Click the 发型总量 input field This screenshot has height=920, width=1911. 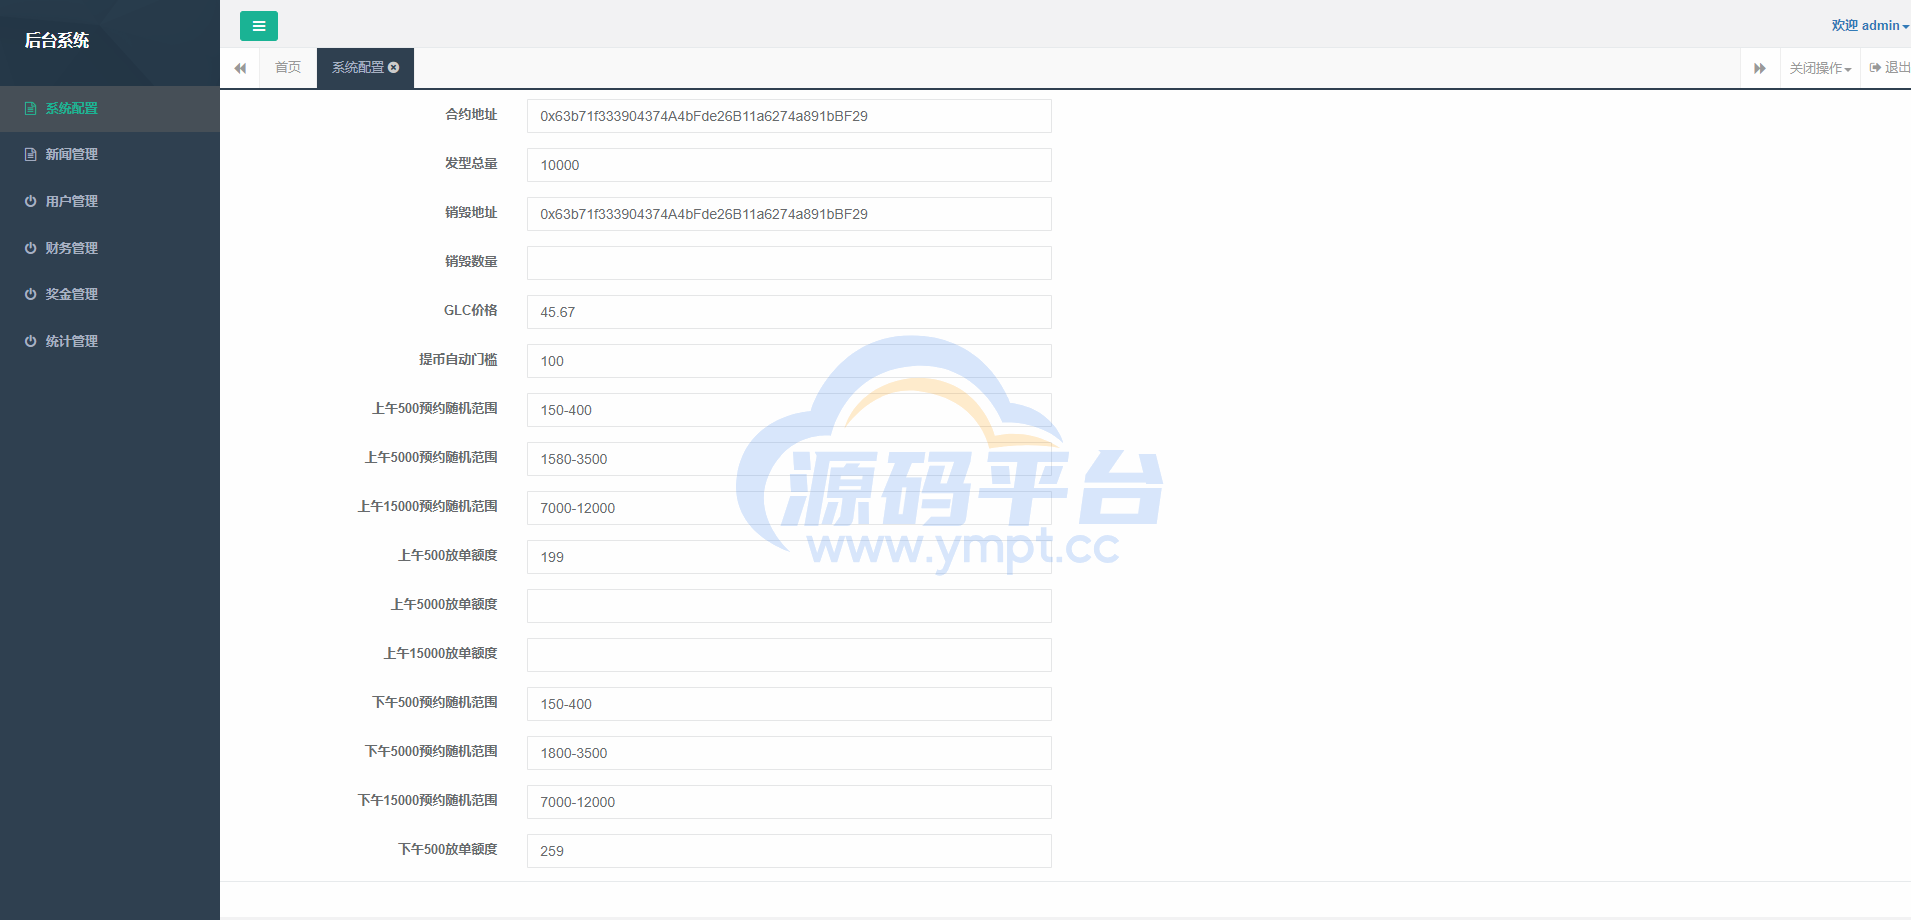click(789, 165)
